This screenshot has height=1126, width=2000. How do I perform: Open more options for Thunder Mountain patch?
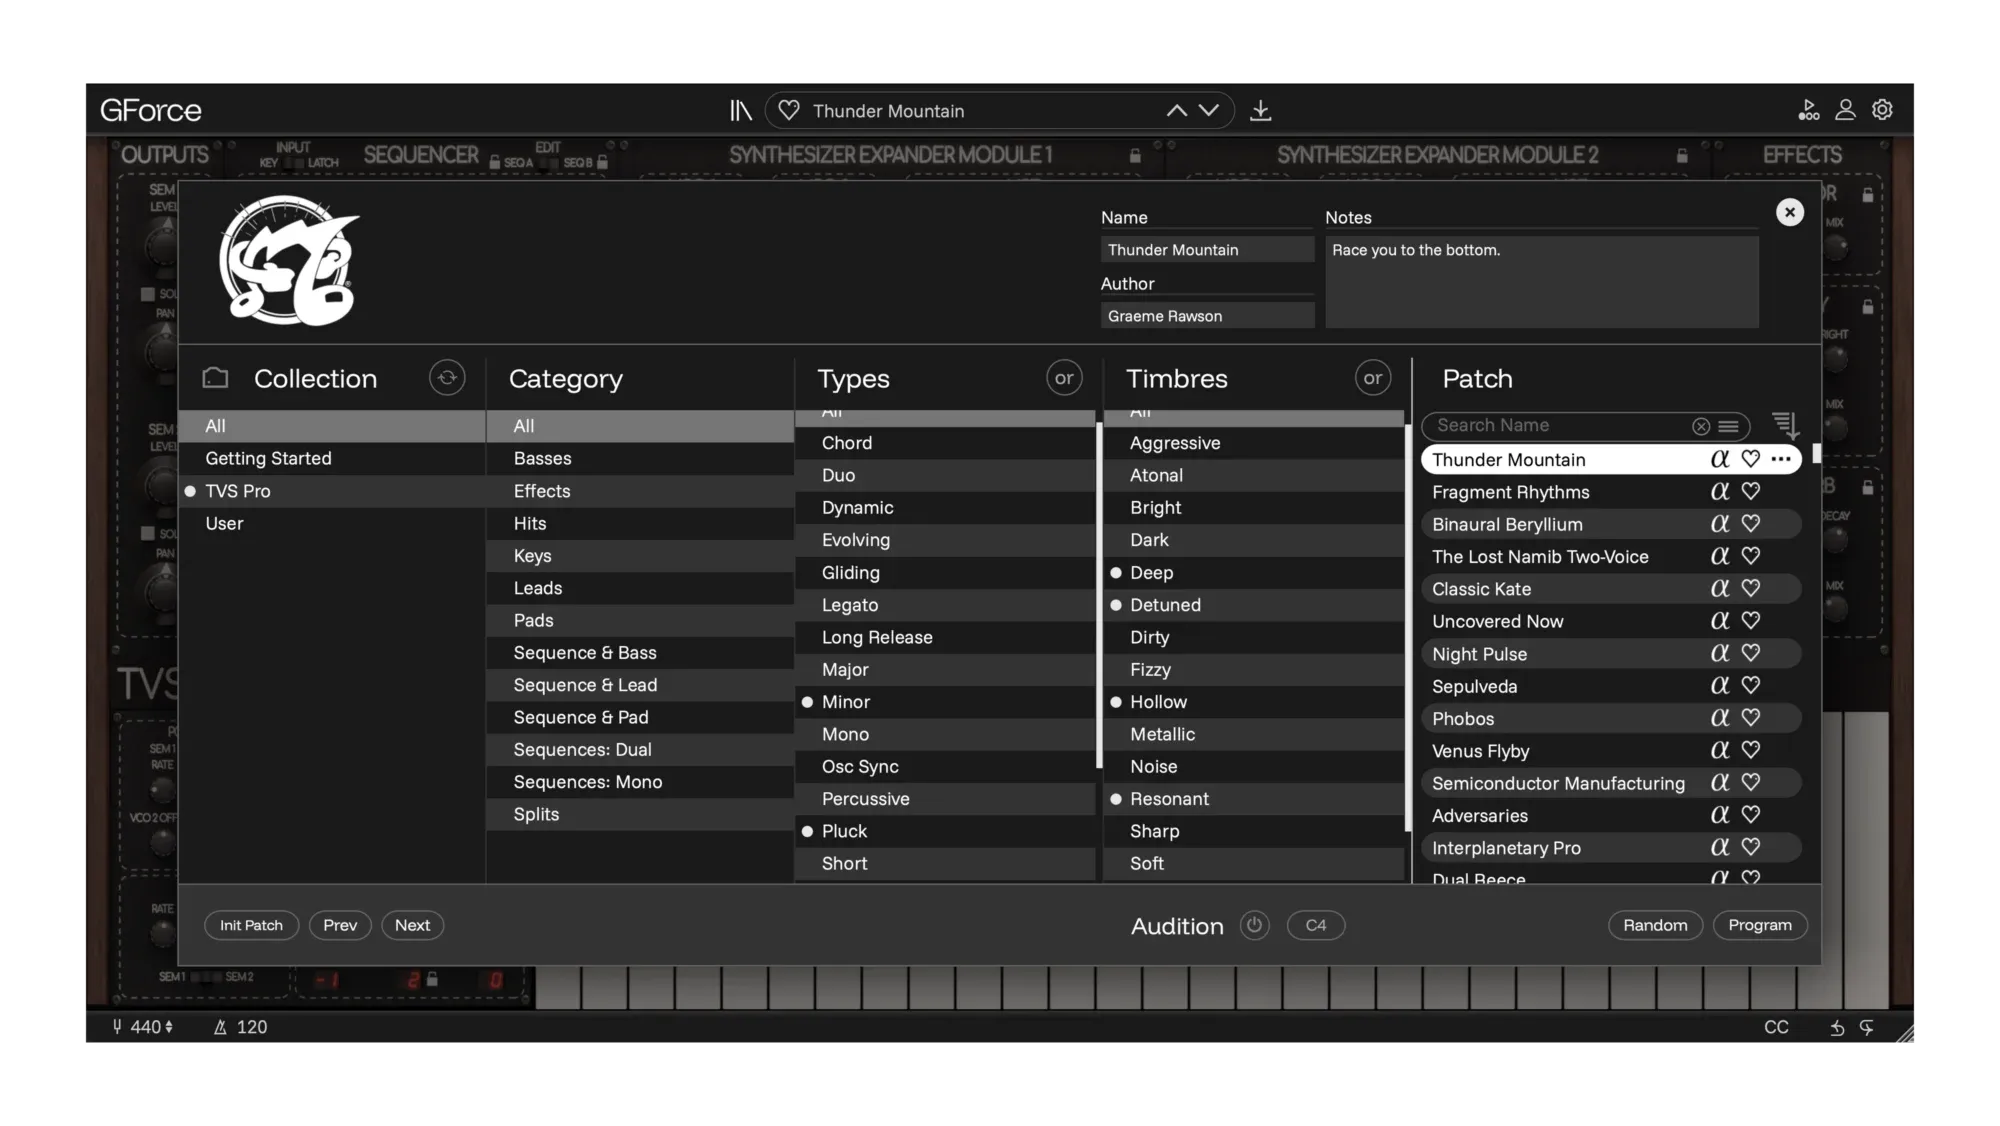point(1780,459)
